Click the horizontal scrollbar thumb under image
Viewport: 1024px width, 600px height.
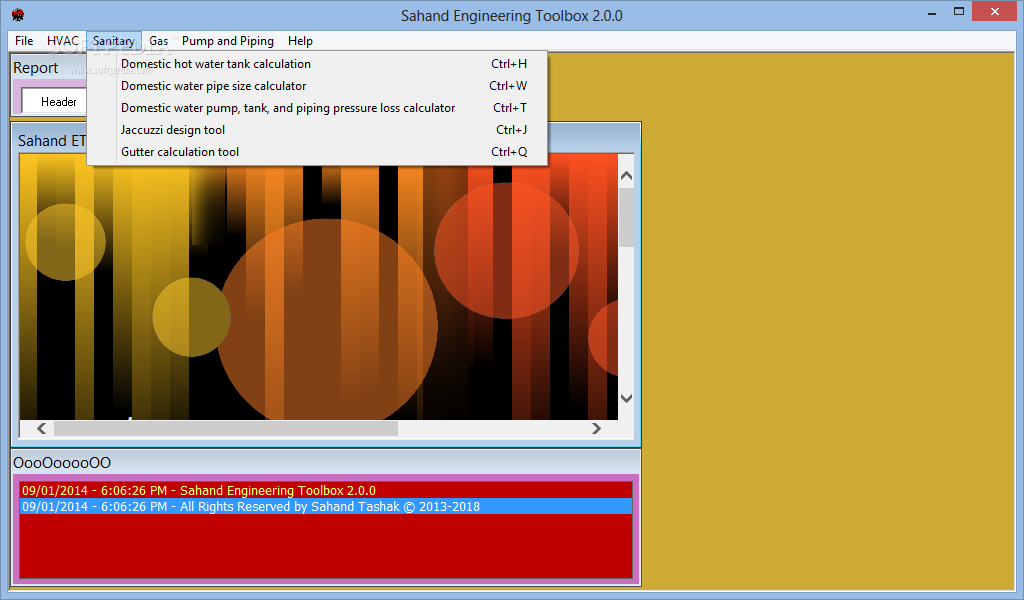click(x=226, y=428)
